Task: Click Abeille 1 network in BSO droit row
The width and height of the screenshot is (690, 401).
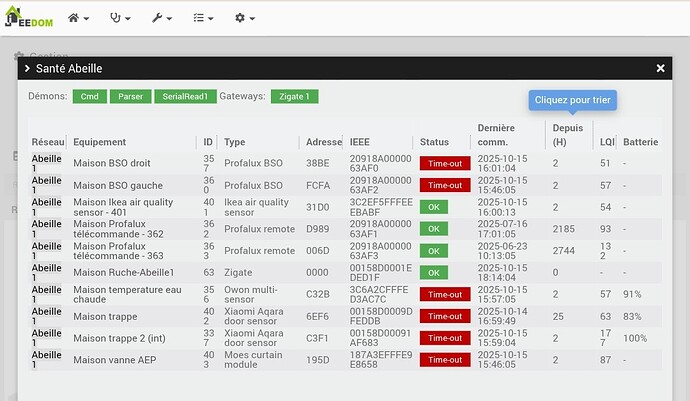Action: [46, 163]
